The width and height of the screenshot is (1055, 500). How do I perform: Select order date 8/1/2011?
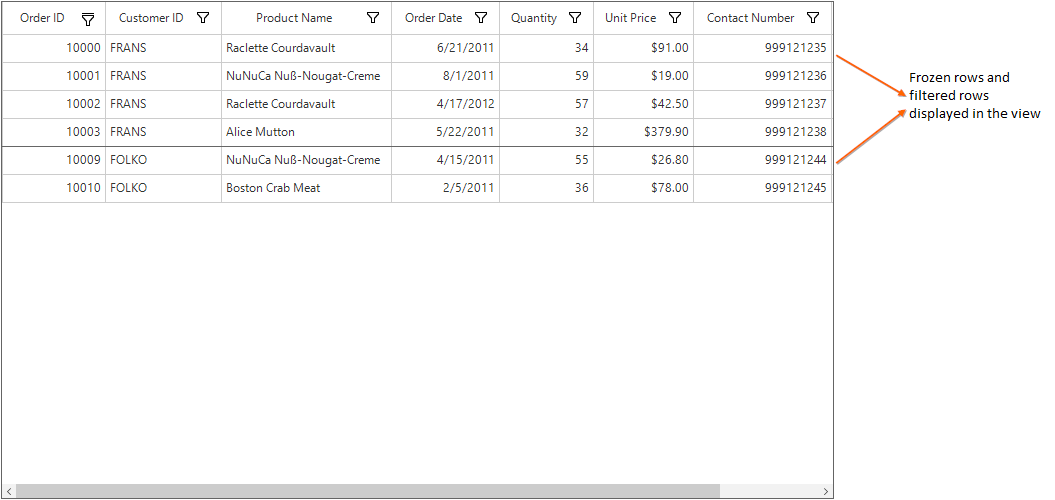(x=445, y=77)
